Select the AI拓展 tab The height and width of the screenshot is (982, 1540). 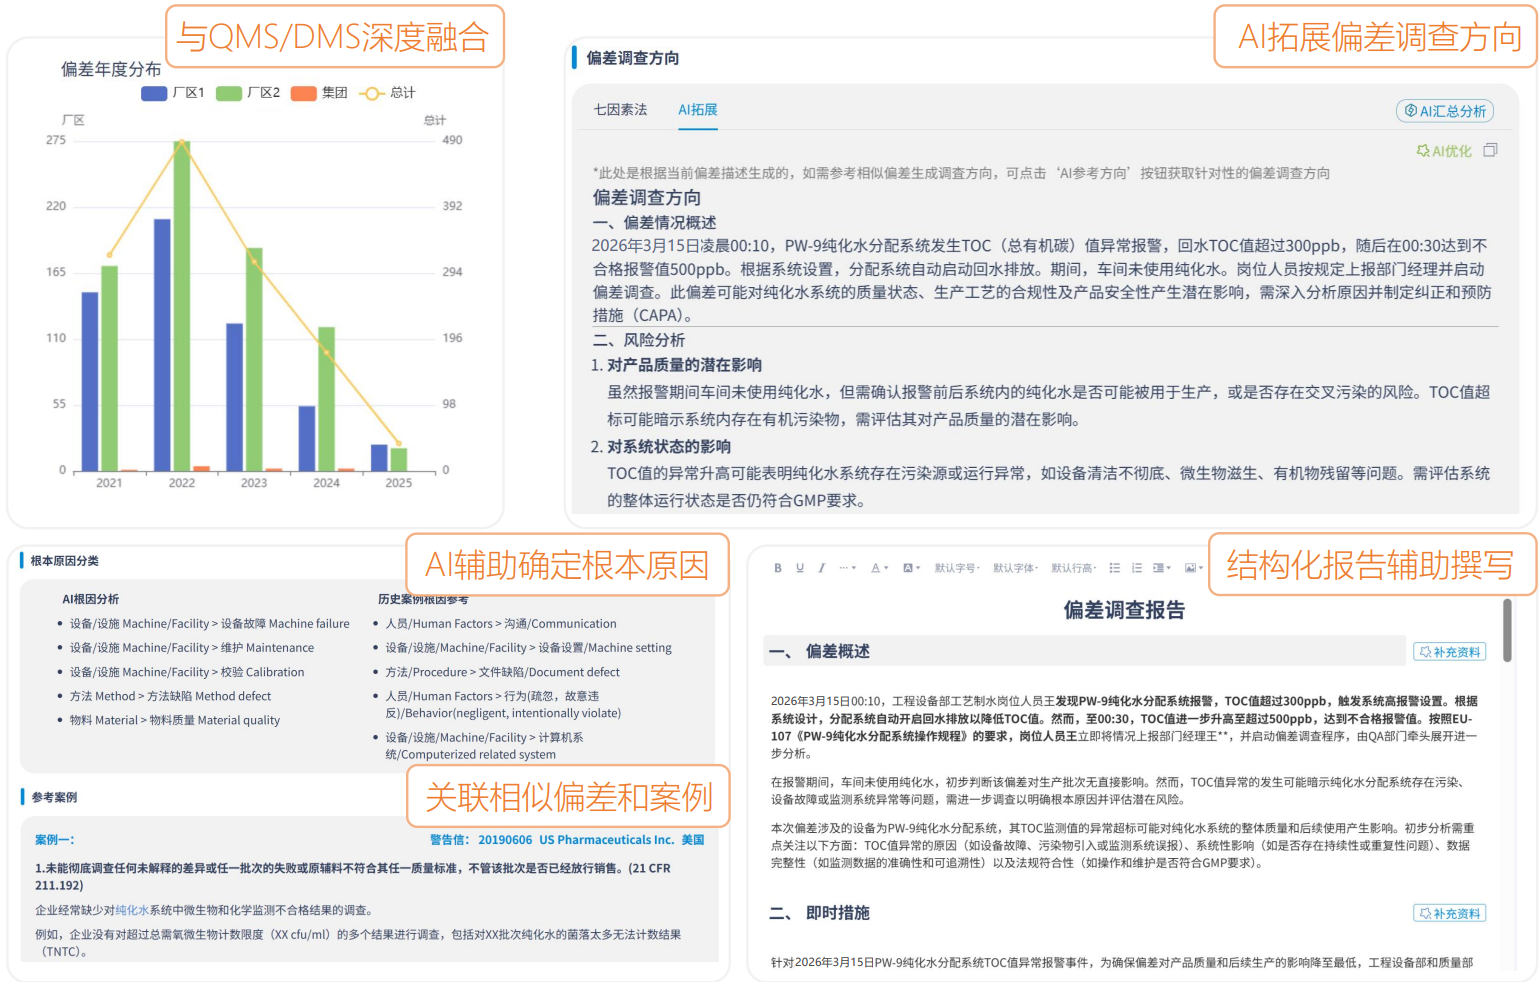tap(698, 110)
